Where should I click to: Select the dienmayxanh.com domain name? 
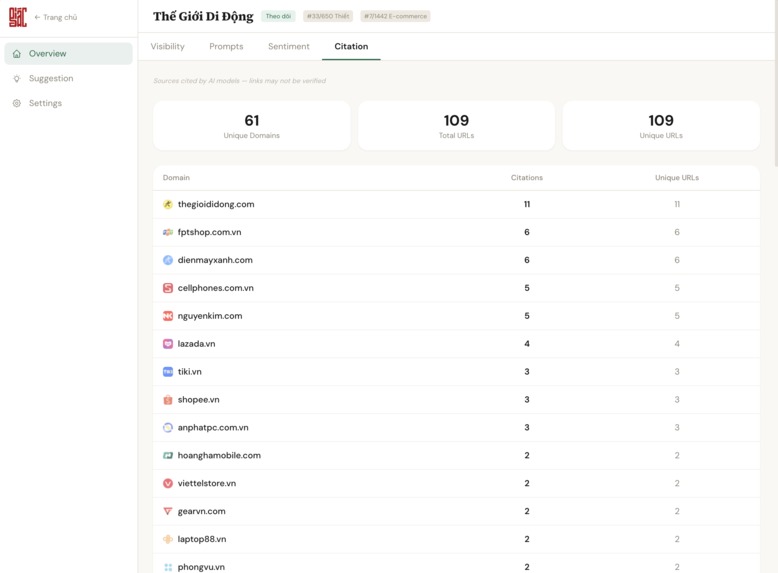[x=215, y=260]
